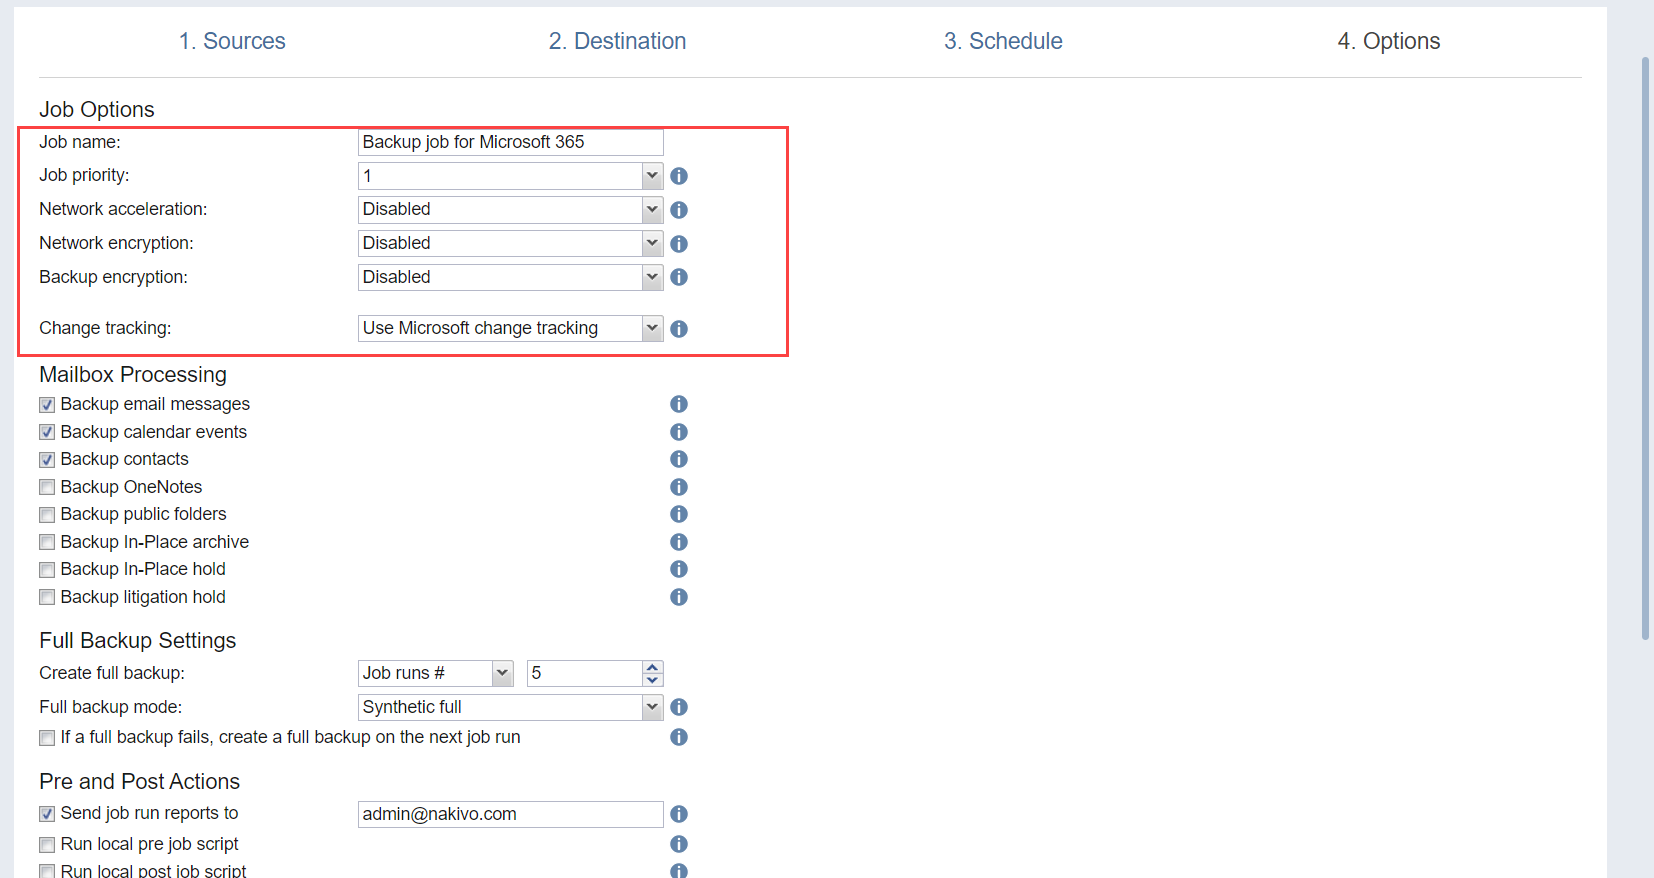Click info icon beside Network acceleration

point(679,210)
